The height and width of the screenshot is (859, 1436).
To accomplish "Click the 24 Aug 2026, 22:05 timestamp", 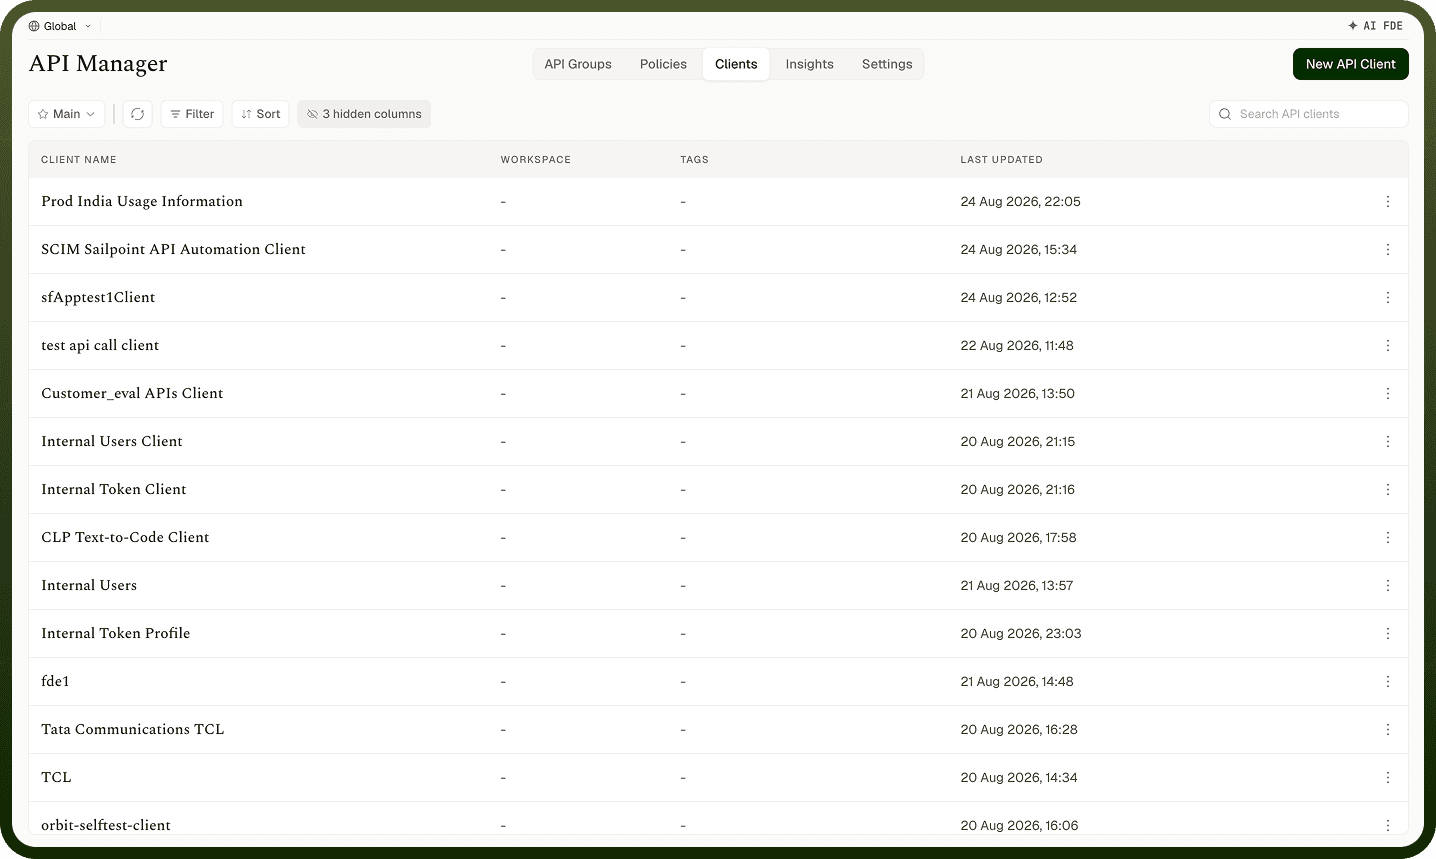I will pyautogui.click(x=1021, y=202).
